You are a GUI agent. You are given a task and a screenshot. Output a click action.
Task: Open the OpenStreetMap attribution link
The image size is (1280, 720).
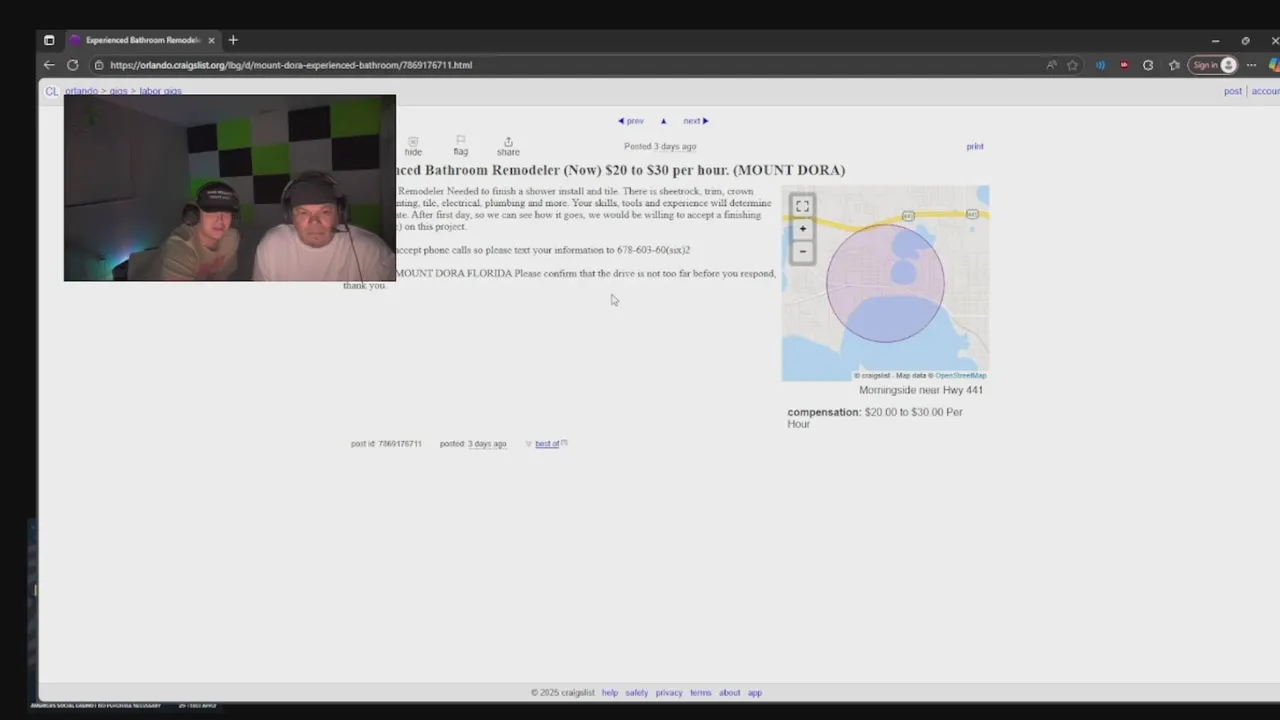click(960, 376)
